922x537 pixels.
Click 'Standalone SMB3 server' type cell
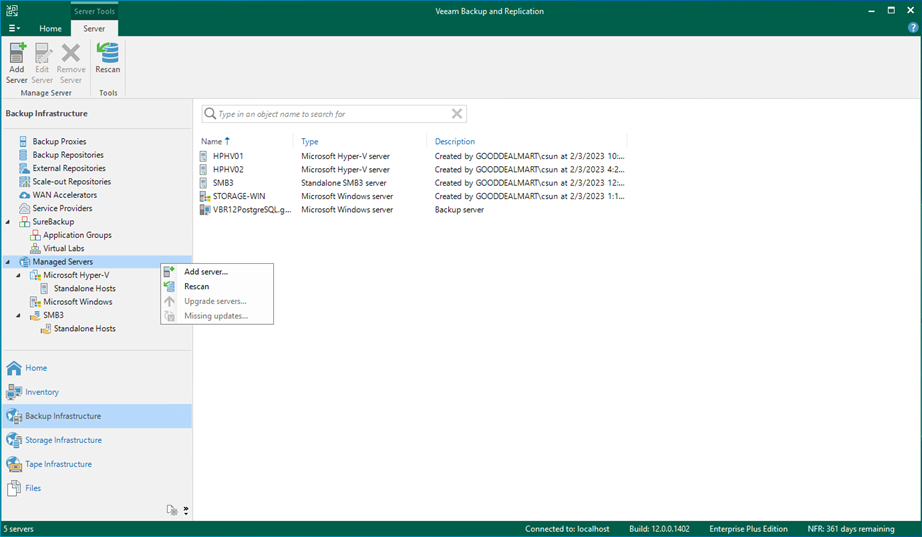click(x=344, y=183)
